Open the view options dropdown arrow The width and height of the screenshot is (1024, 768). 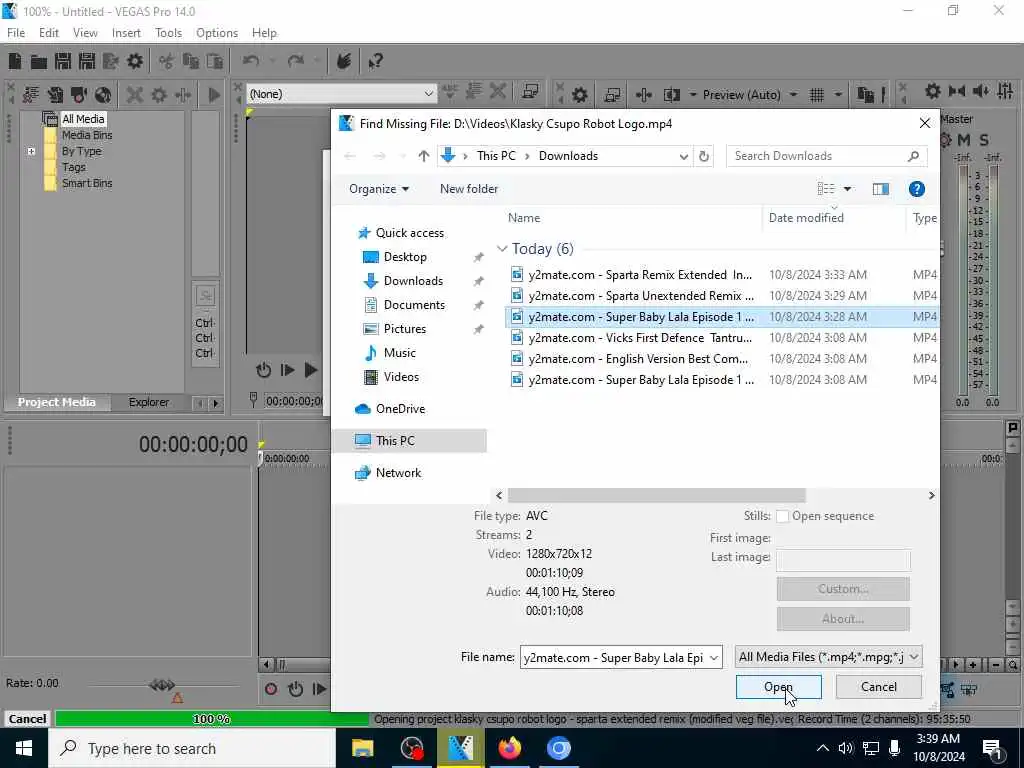click(848, 189)
